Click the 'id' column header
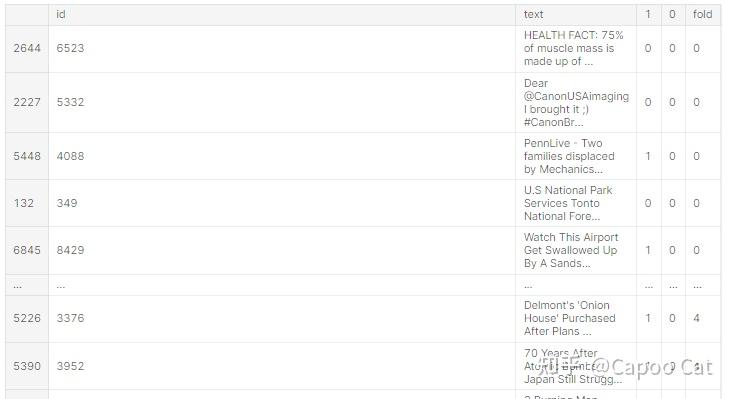This screenshot has width=730, height=399. point(61,14)
